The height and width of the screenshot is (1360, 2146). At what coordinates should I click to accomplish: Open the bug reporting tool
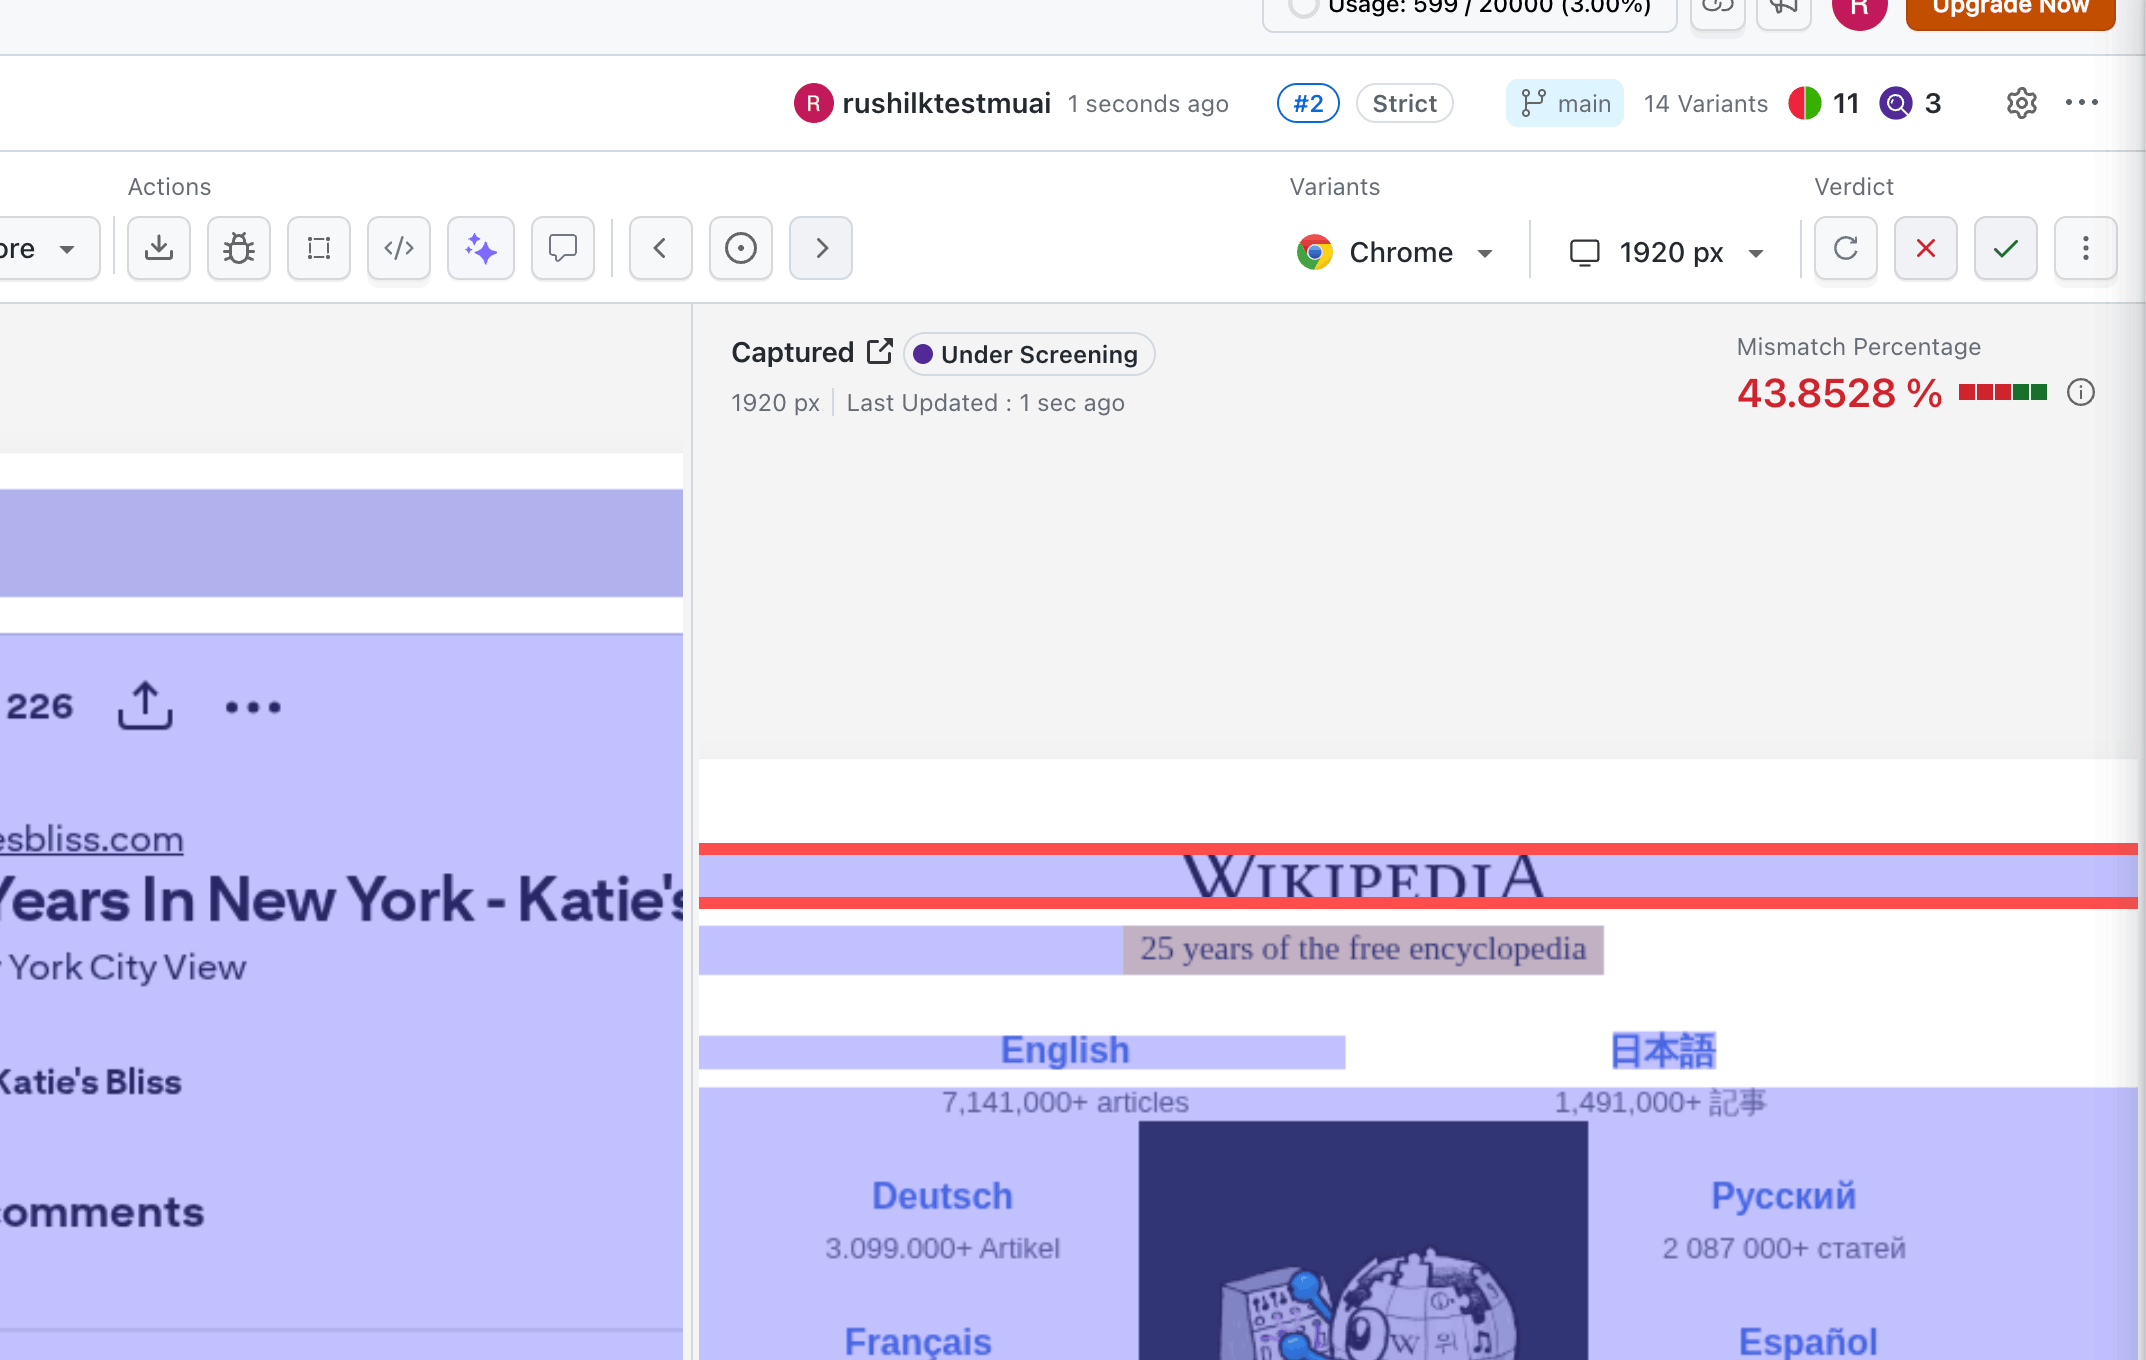pyautogui.click(x=238, y=248)
